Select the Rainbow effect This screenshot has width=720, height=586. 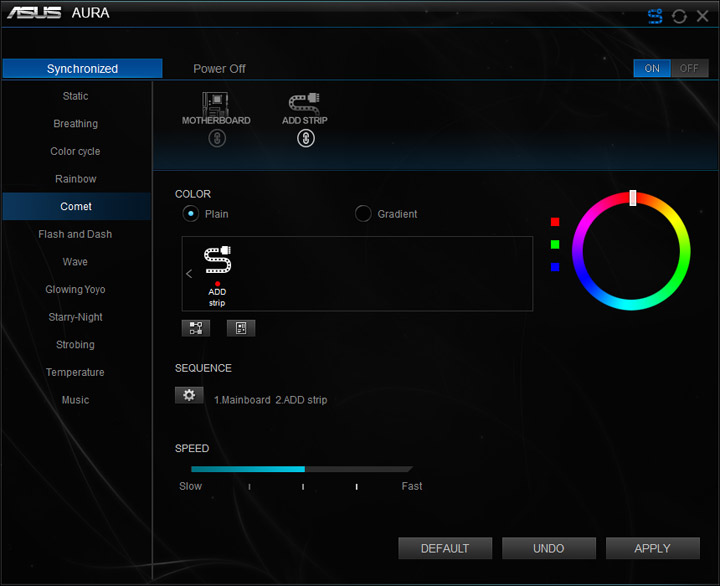click(76, 179)
